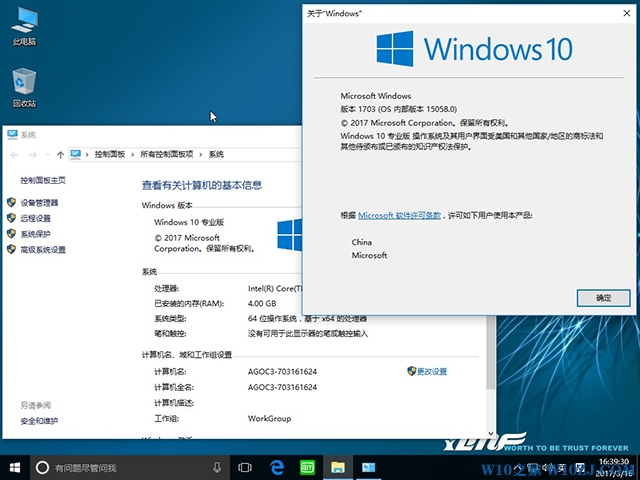Close the 关于"Windows" dialog
640x480 pixels.
627,13
